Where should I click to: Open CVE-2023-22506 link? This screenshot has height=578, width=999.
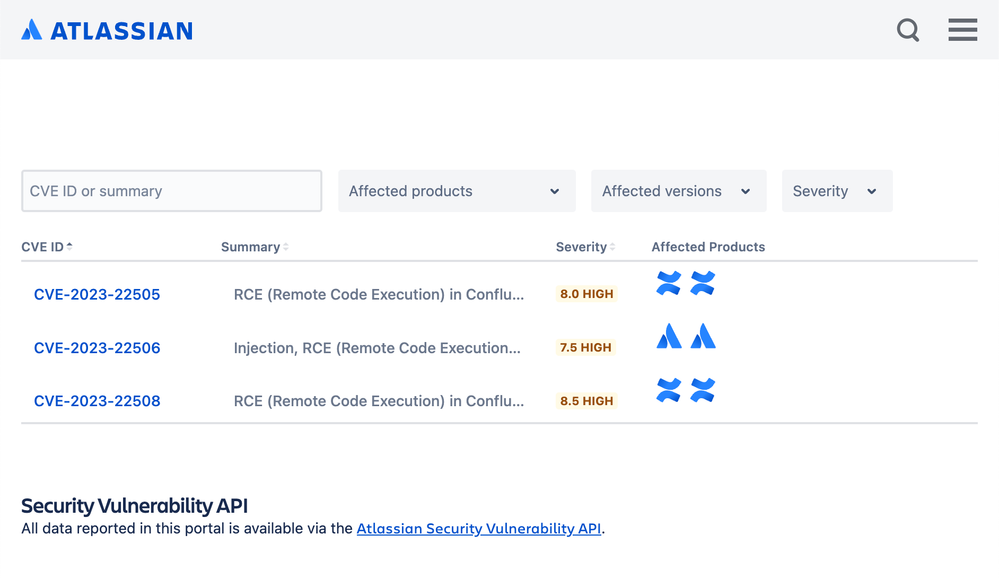[97, 348]
